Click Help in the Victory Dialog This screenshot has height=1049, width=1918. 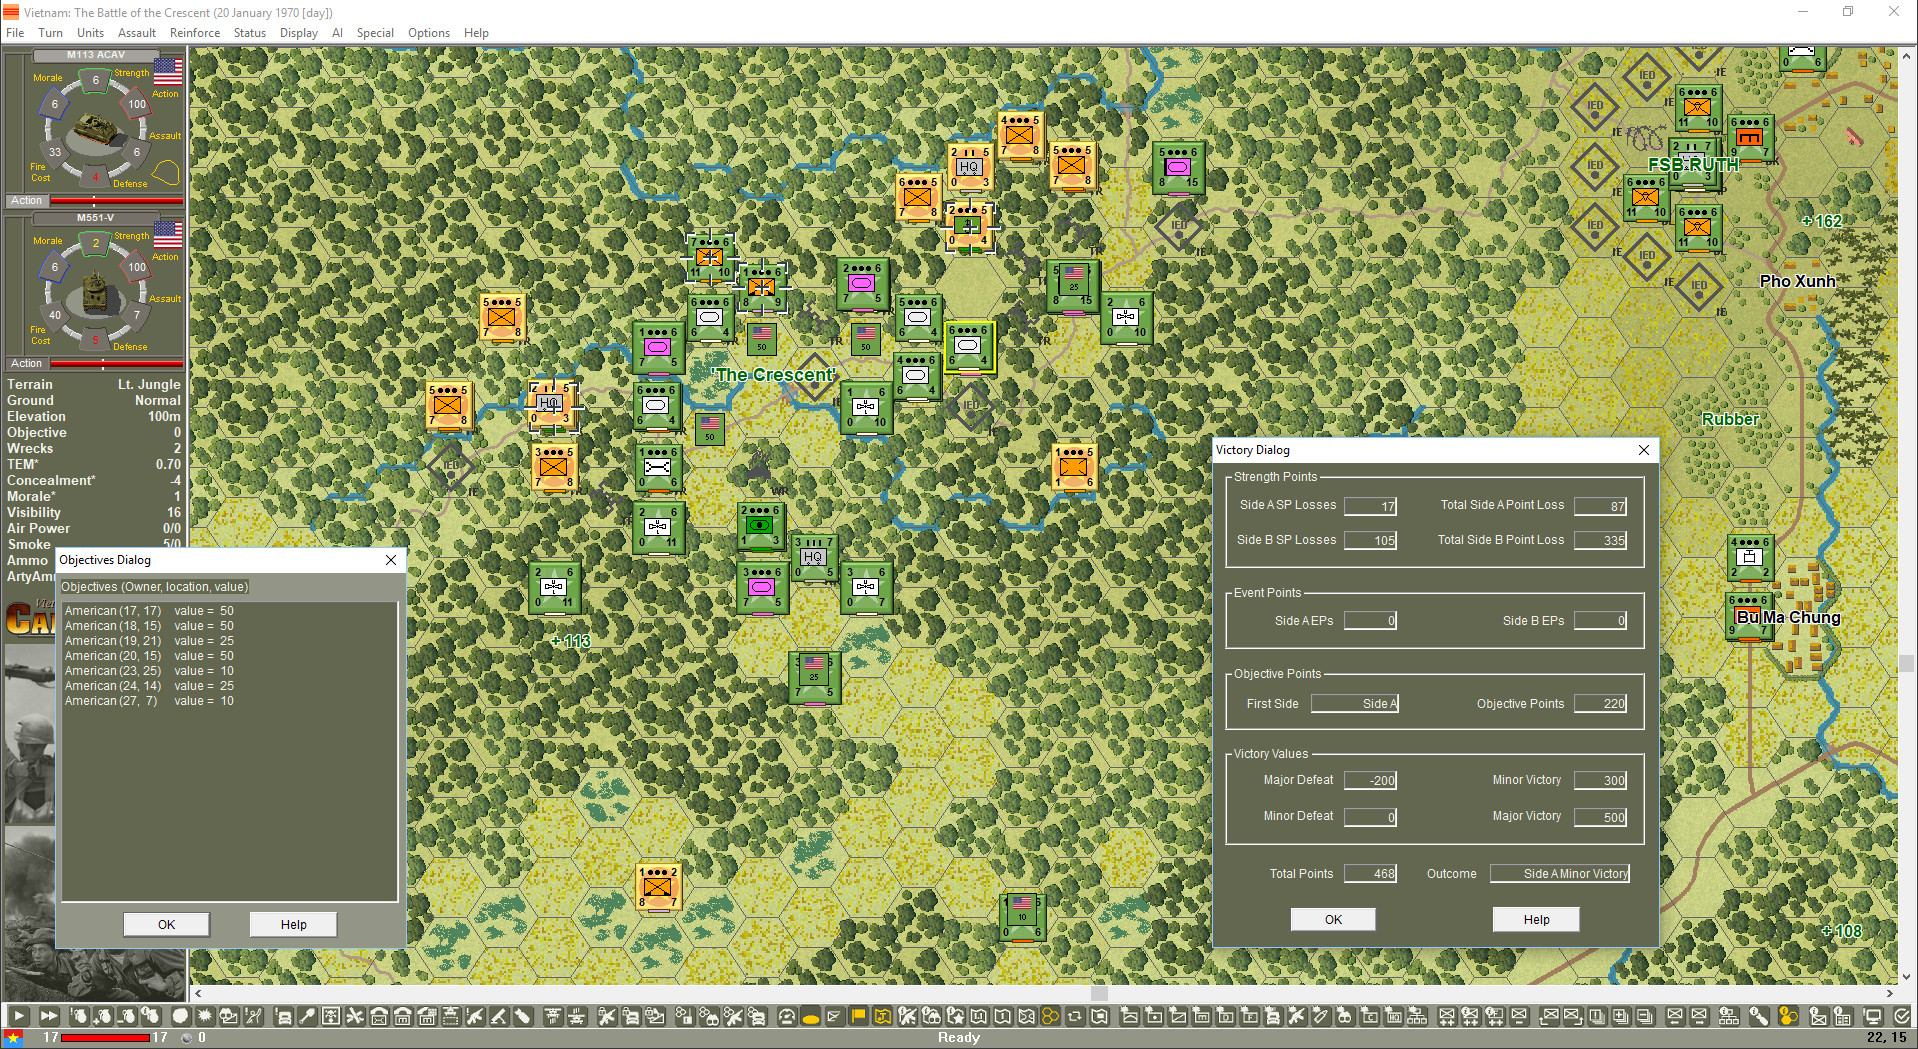[x=1536, y=919]
